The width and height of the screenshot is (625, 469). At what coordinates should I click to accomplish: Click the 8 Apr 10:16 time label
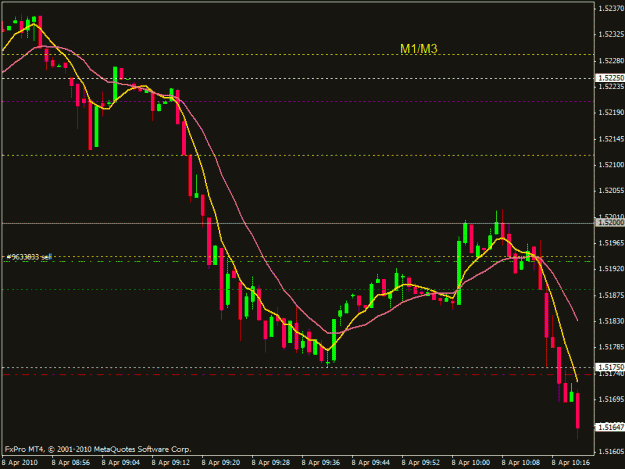(571, 463)
